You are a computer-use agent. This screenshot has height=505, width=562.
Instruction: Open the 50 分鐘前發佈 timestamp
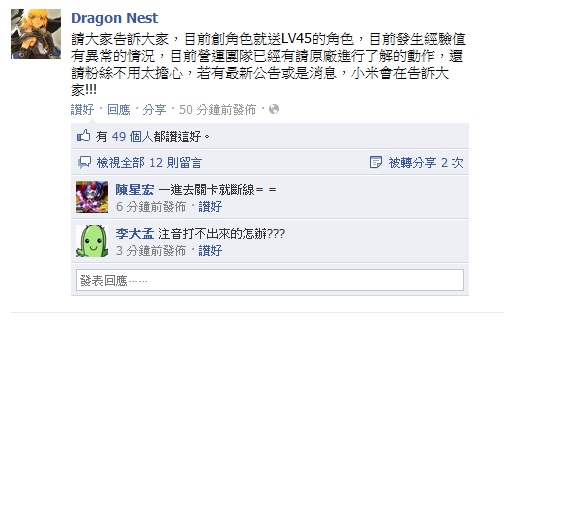(217, 109)
